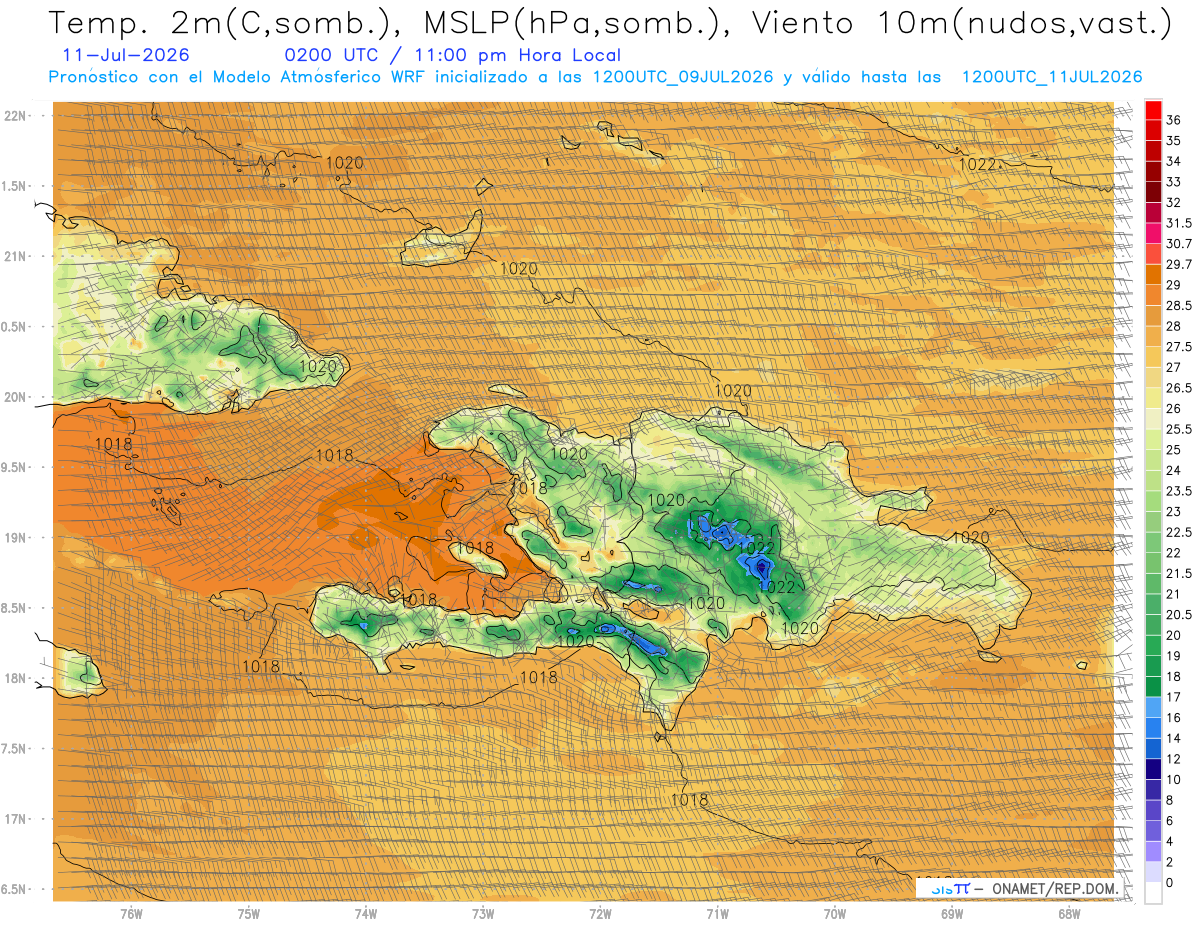Click the '70W' longitude axis label
Screen dimensions: 1200x927
(835, 915)
